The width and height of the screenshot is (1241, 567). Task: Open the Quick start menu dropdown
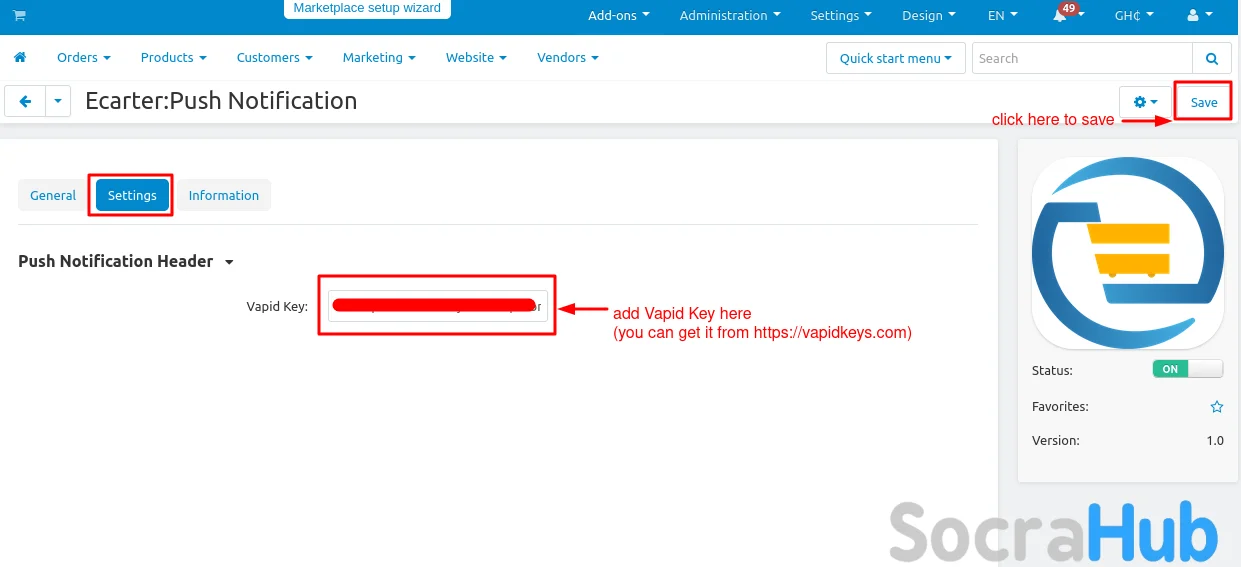896,58
